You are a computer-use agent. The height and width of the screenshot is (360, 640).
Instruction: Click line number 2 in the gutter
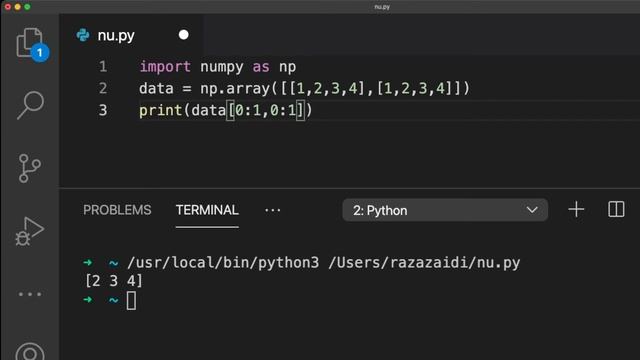[x=103, y=88]
